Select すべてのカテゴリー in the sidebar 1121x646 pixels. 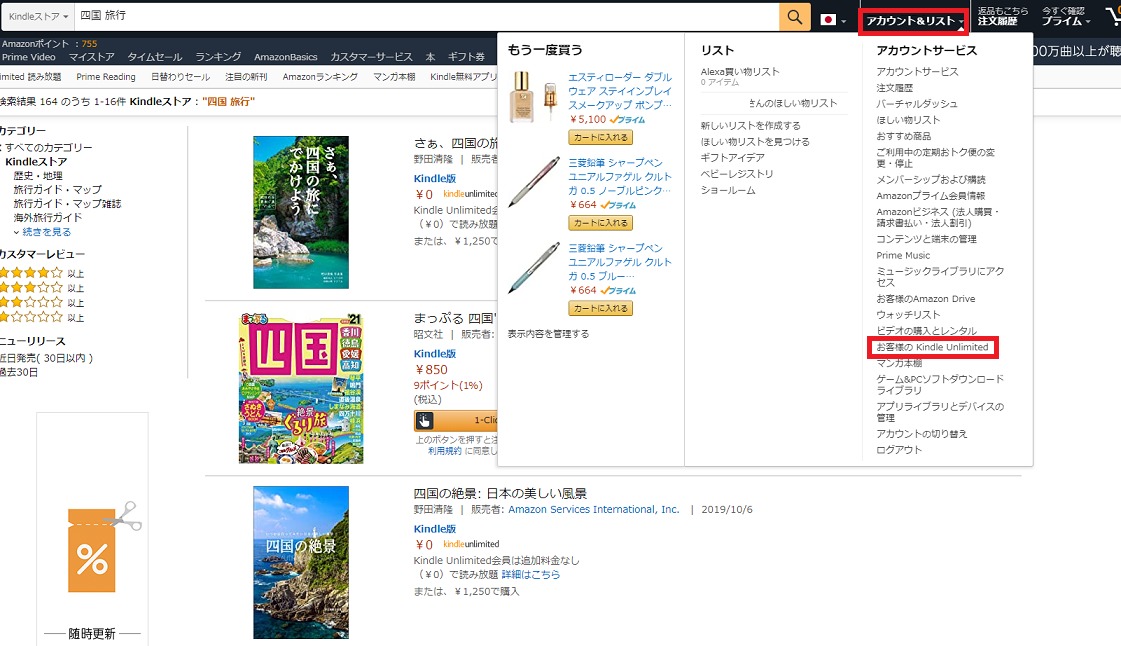[48, 147]
